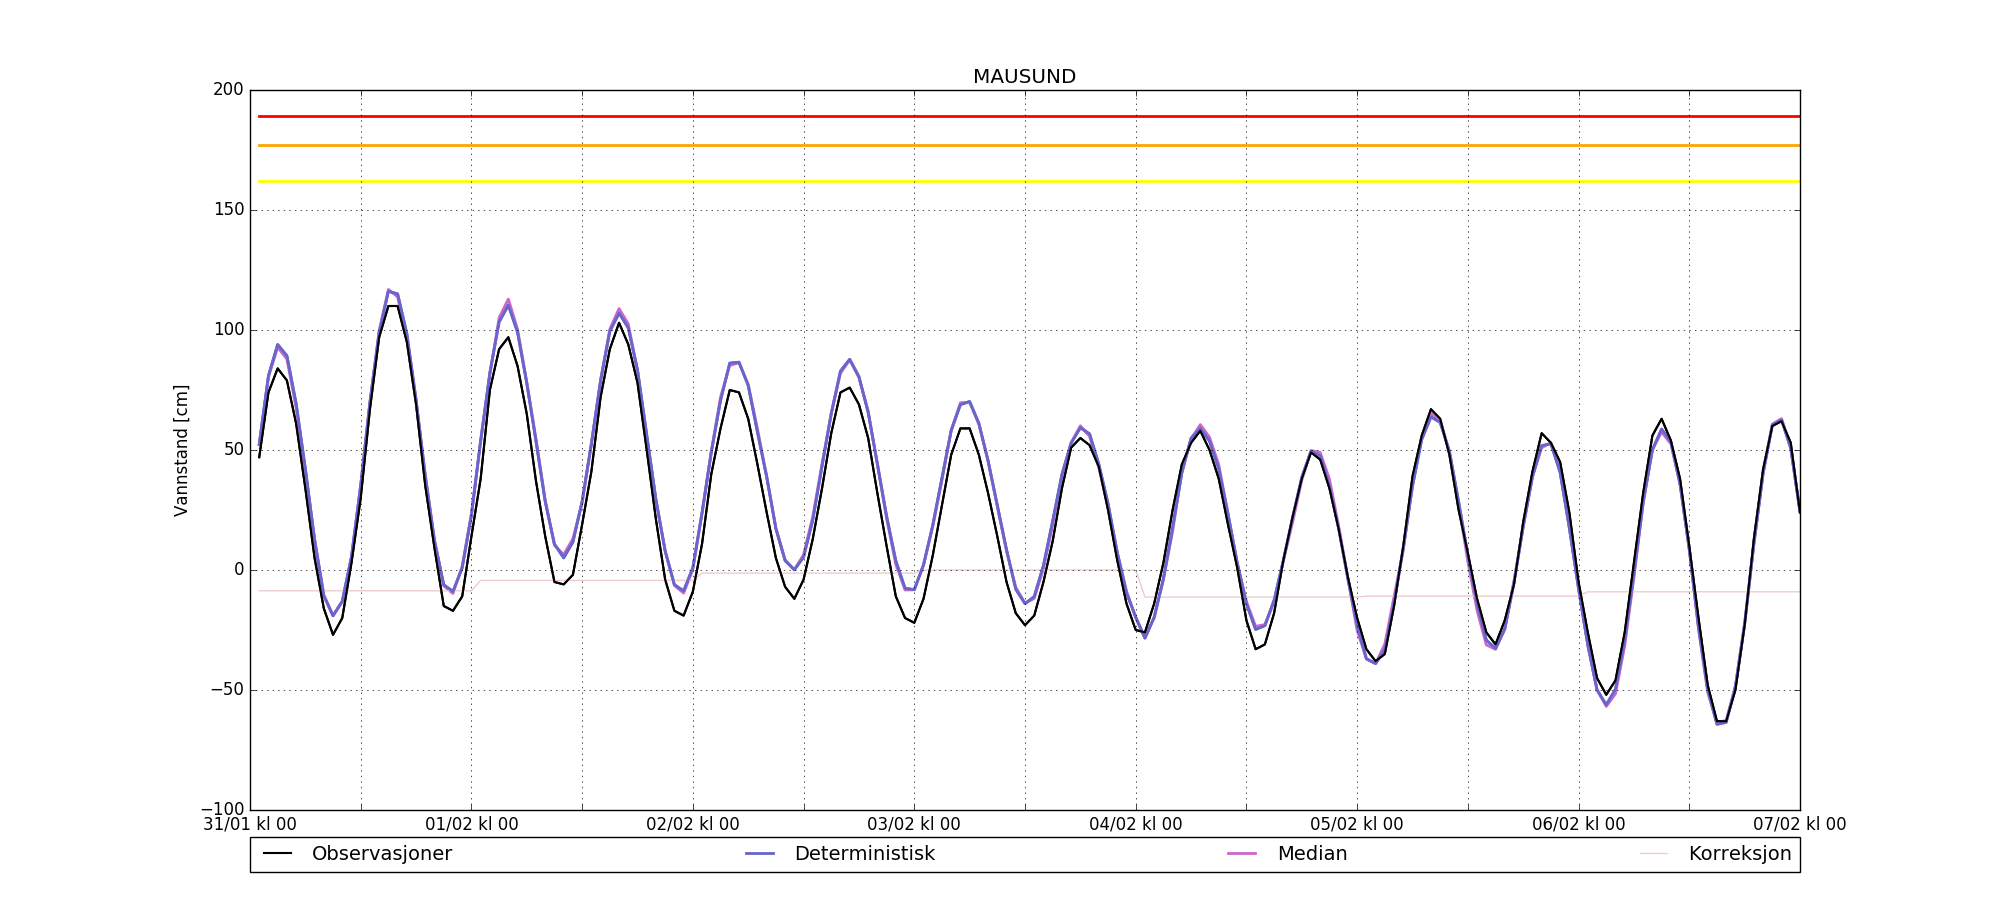
Task: Select the 01/02 kl 00 x-axis tick label
Action: click(471, 825)
